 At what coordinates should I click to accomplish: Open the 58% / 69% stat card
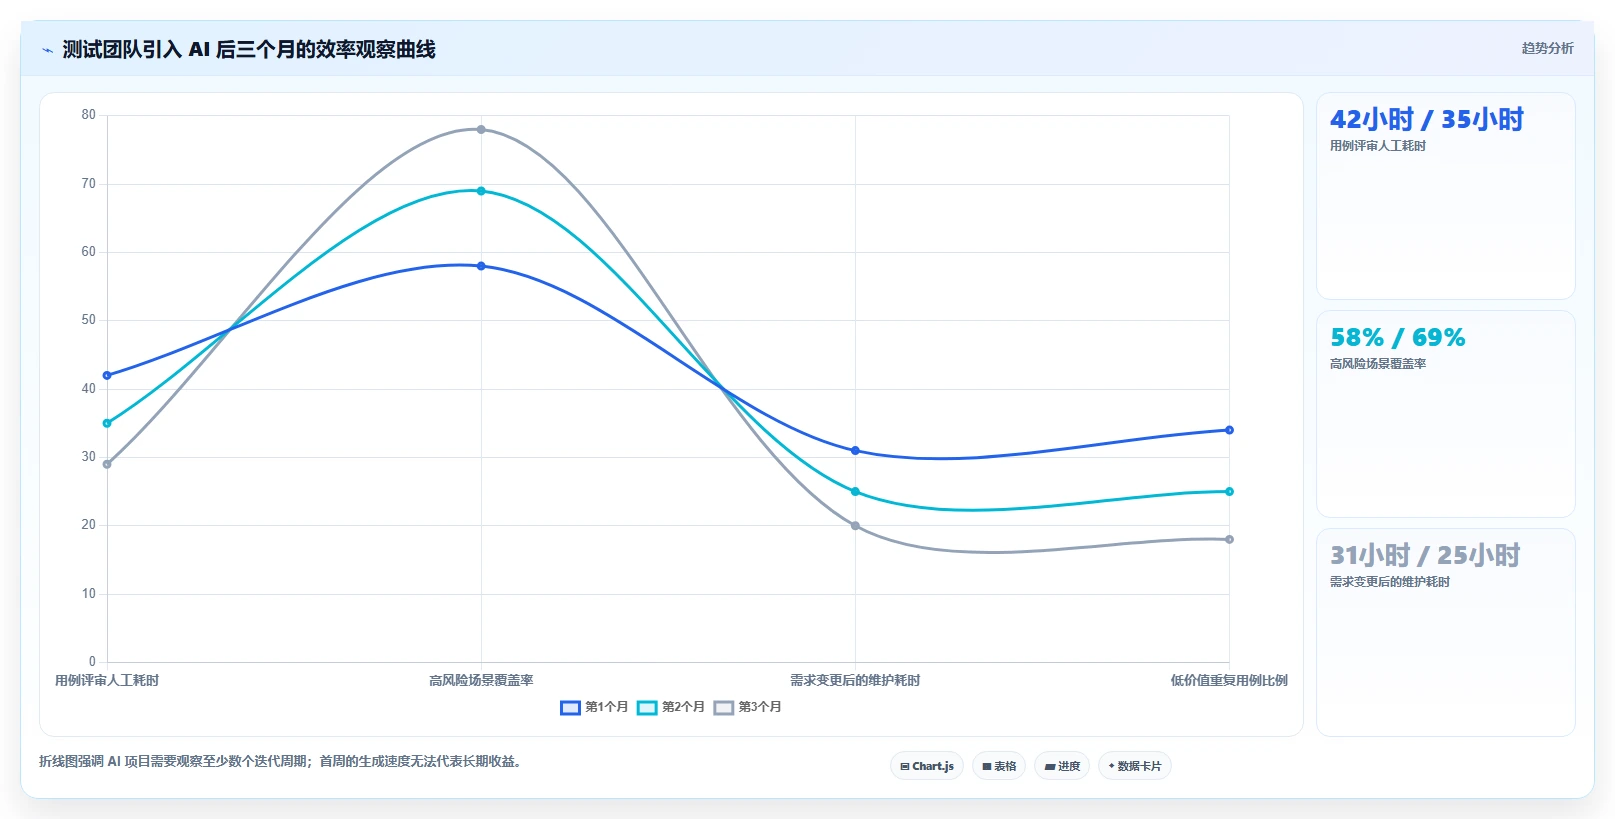coord(1446,414)
